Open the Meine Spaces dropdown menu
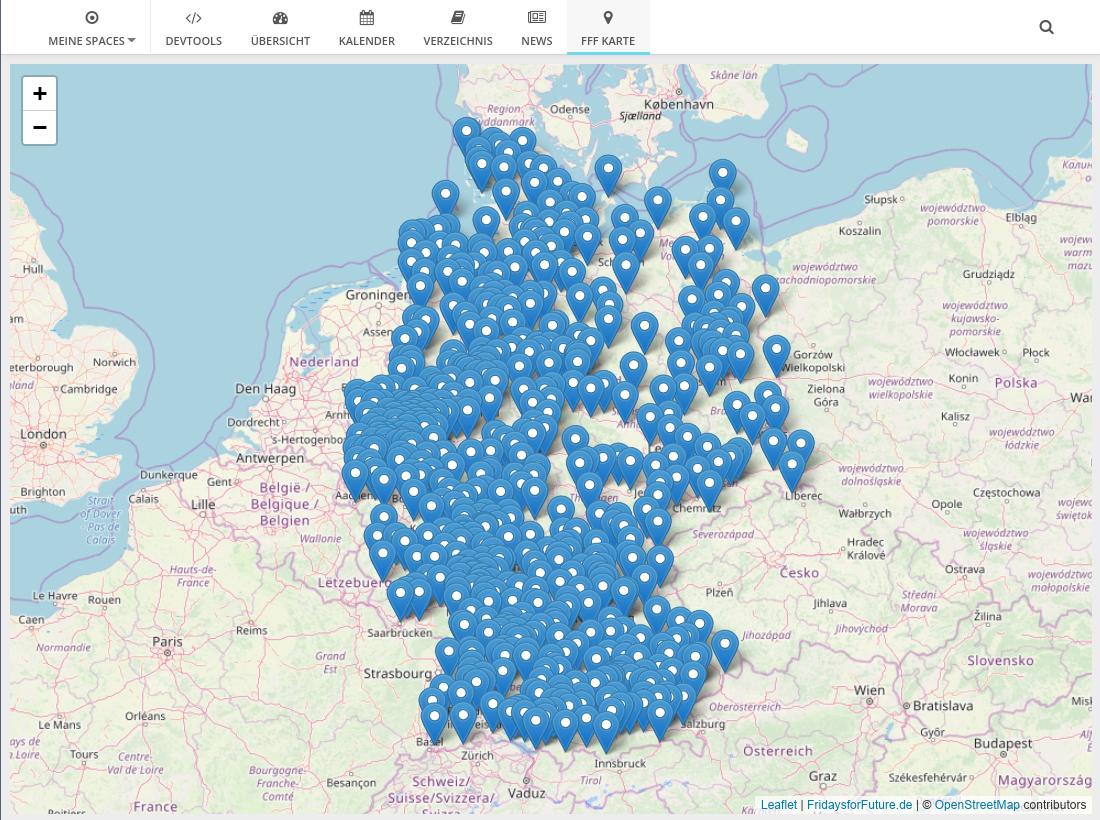 coord(92,28)
